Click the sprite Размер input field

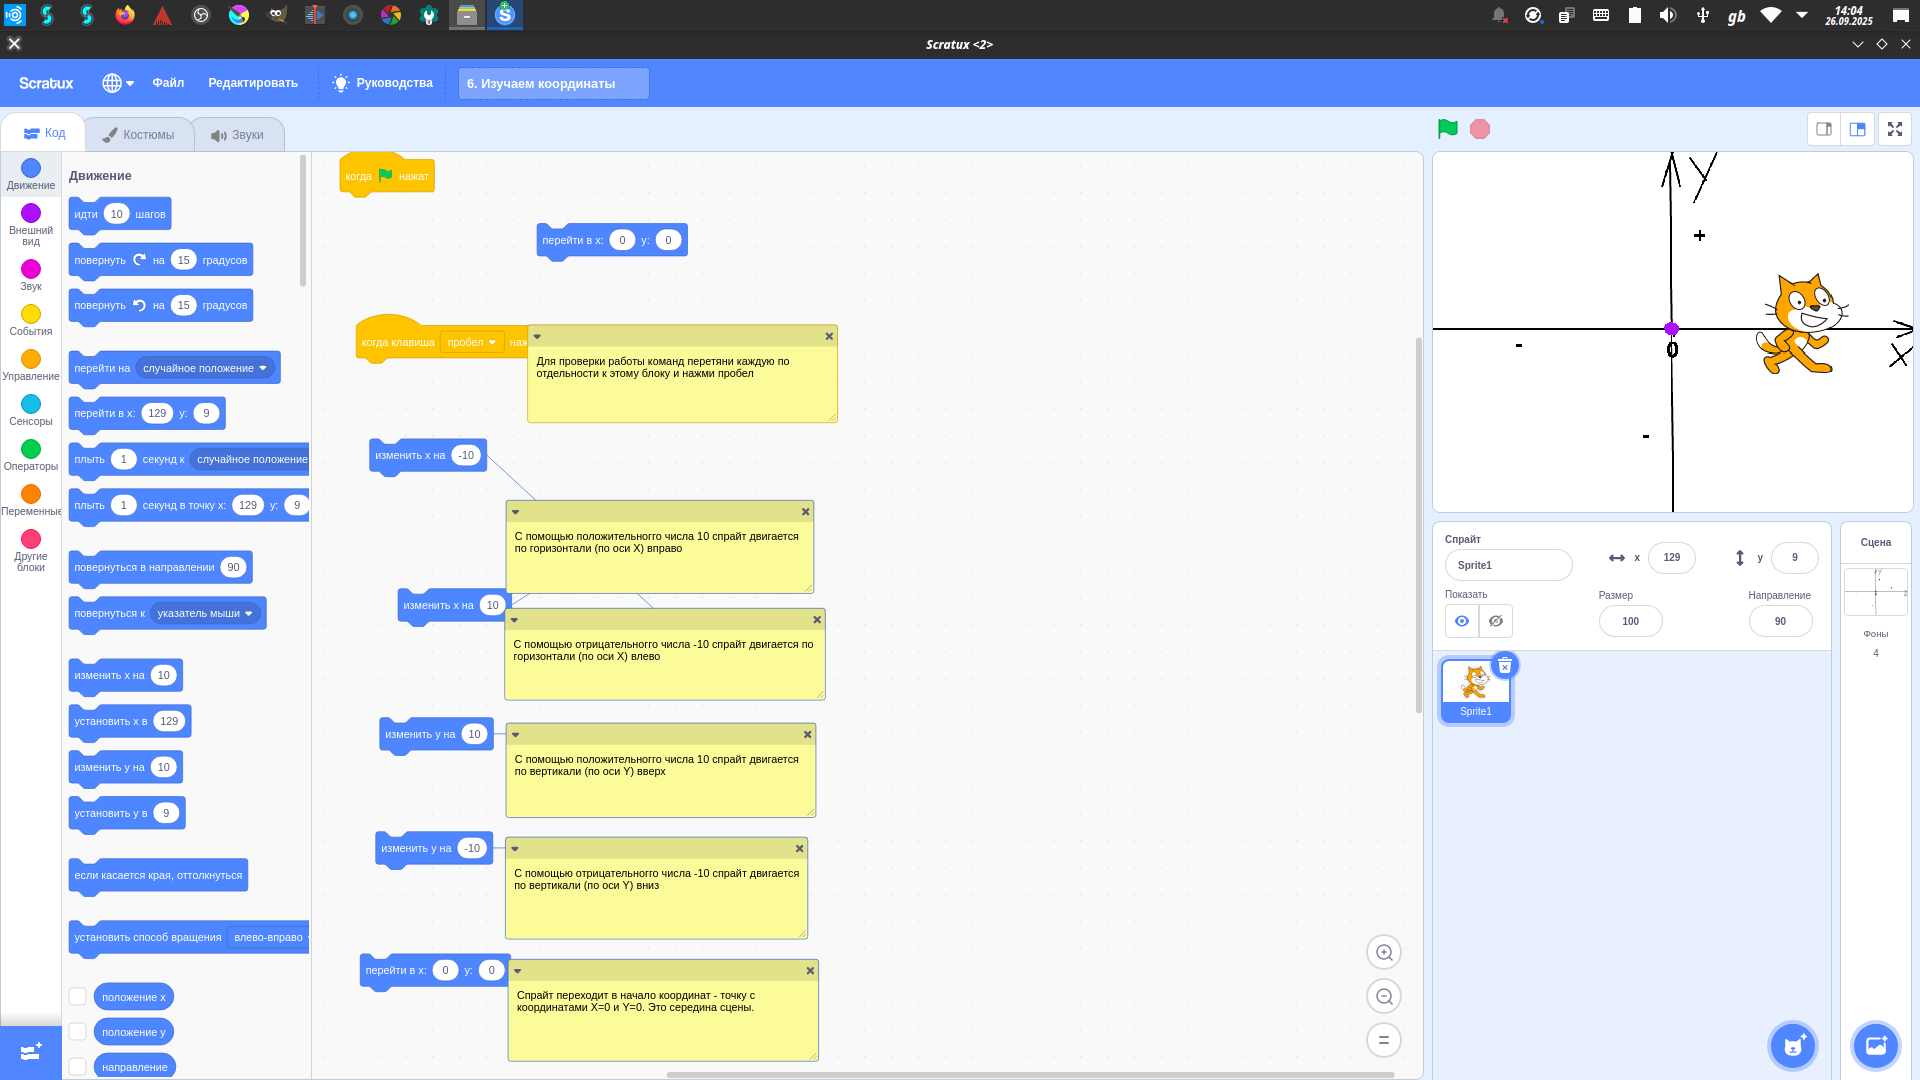click(x=1630, y=621)
